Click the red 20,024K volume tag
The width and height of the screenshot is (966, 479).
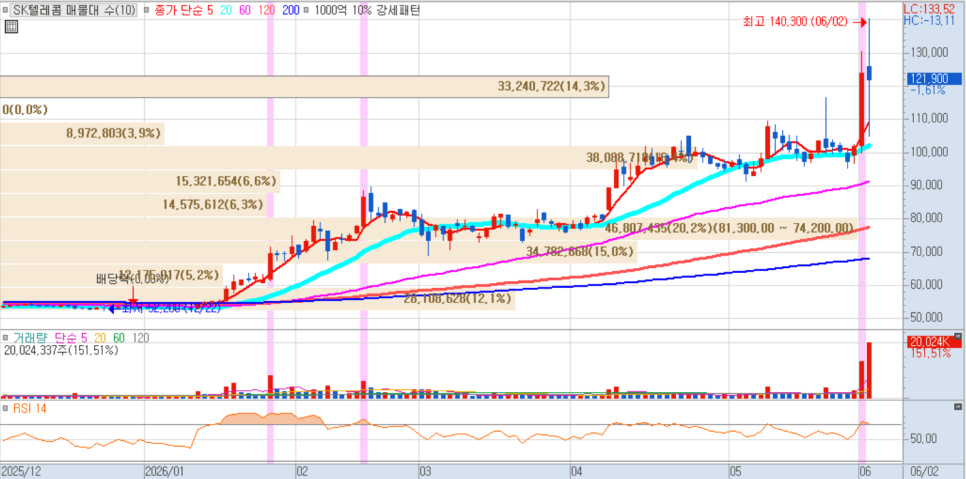(930, 342)
